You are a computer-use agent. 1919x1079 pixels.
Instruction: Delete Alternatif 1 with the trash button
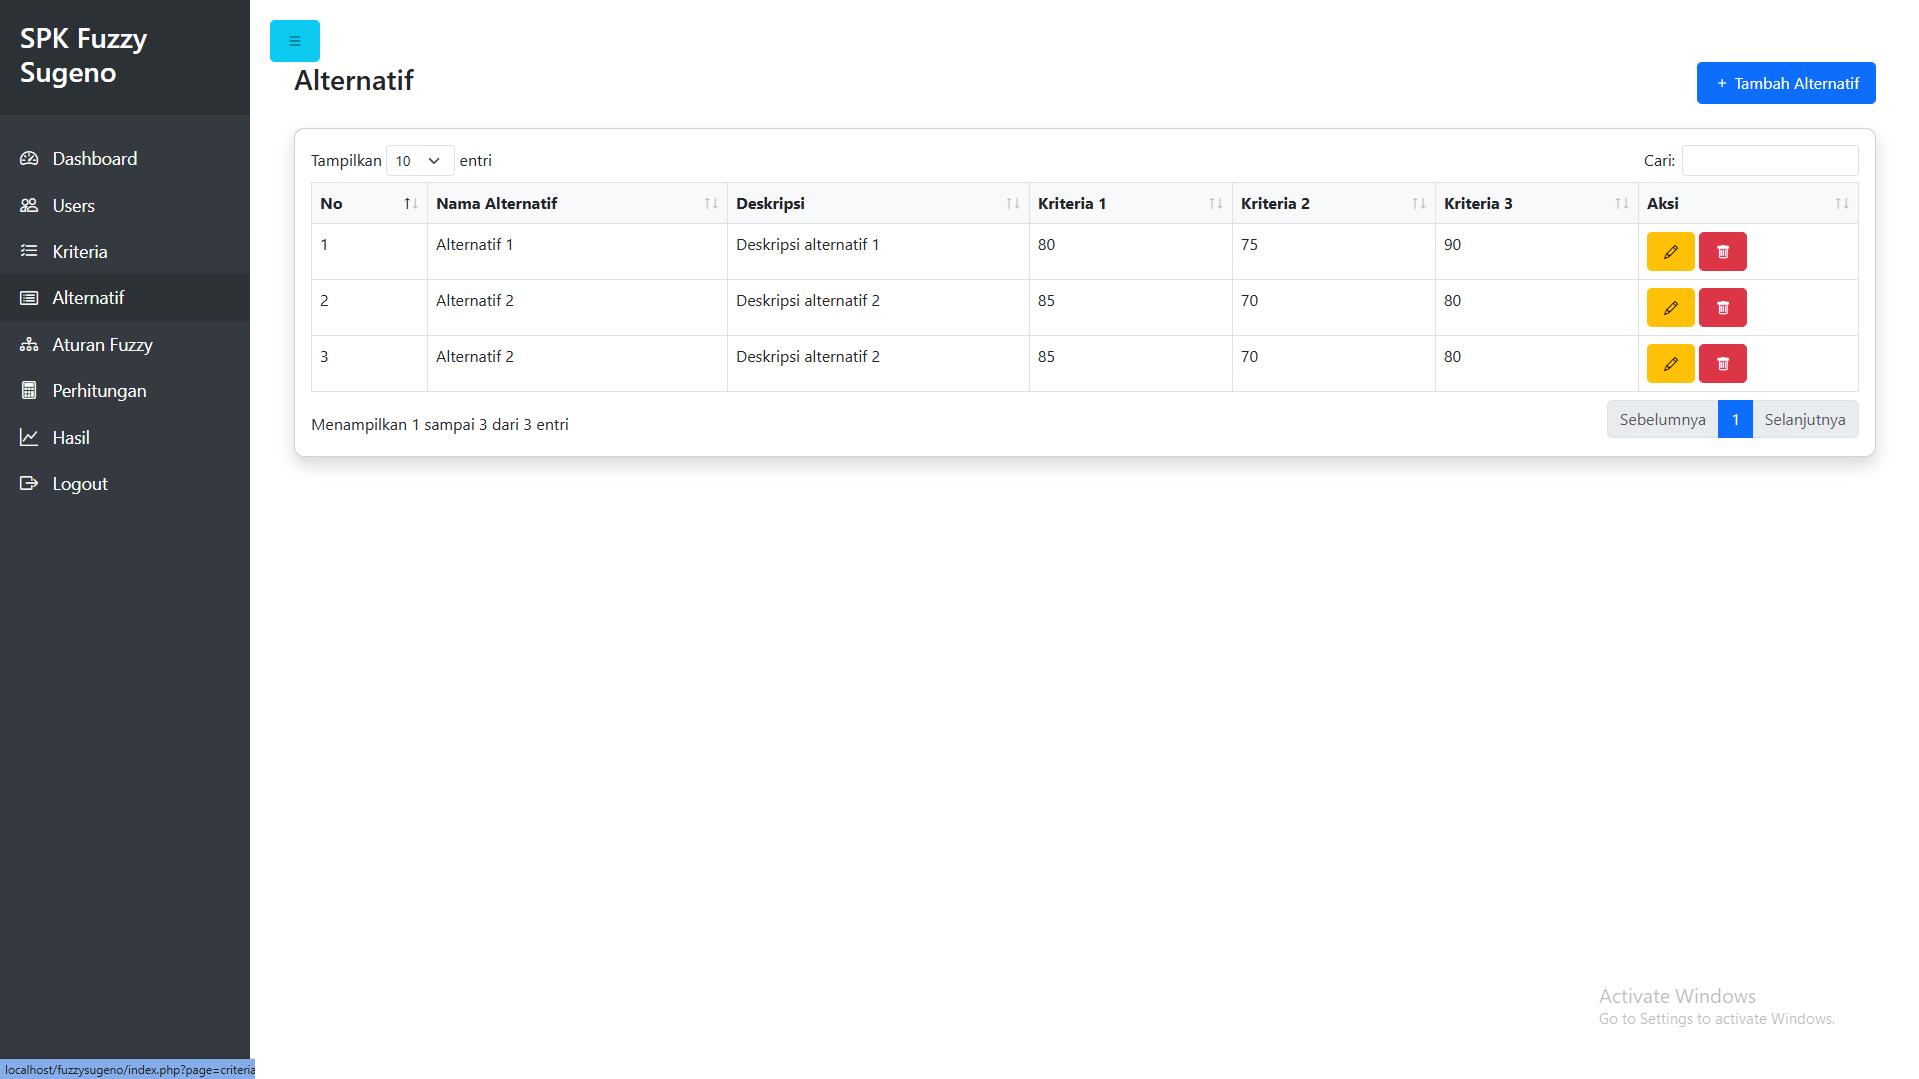pos(1723,252)
